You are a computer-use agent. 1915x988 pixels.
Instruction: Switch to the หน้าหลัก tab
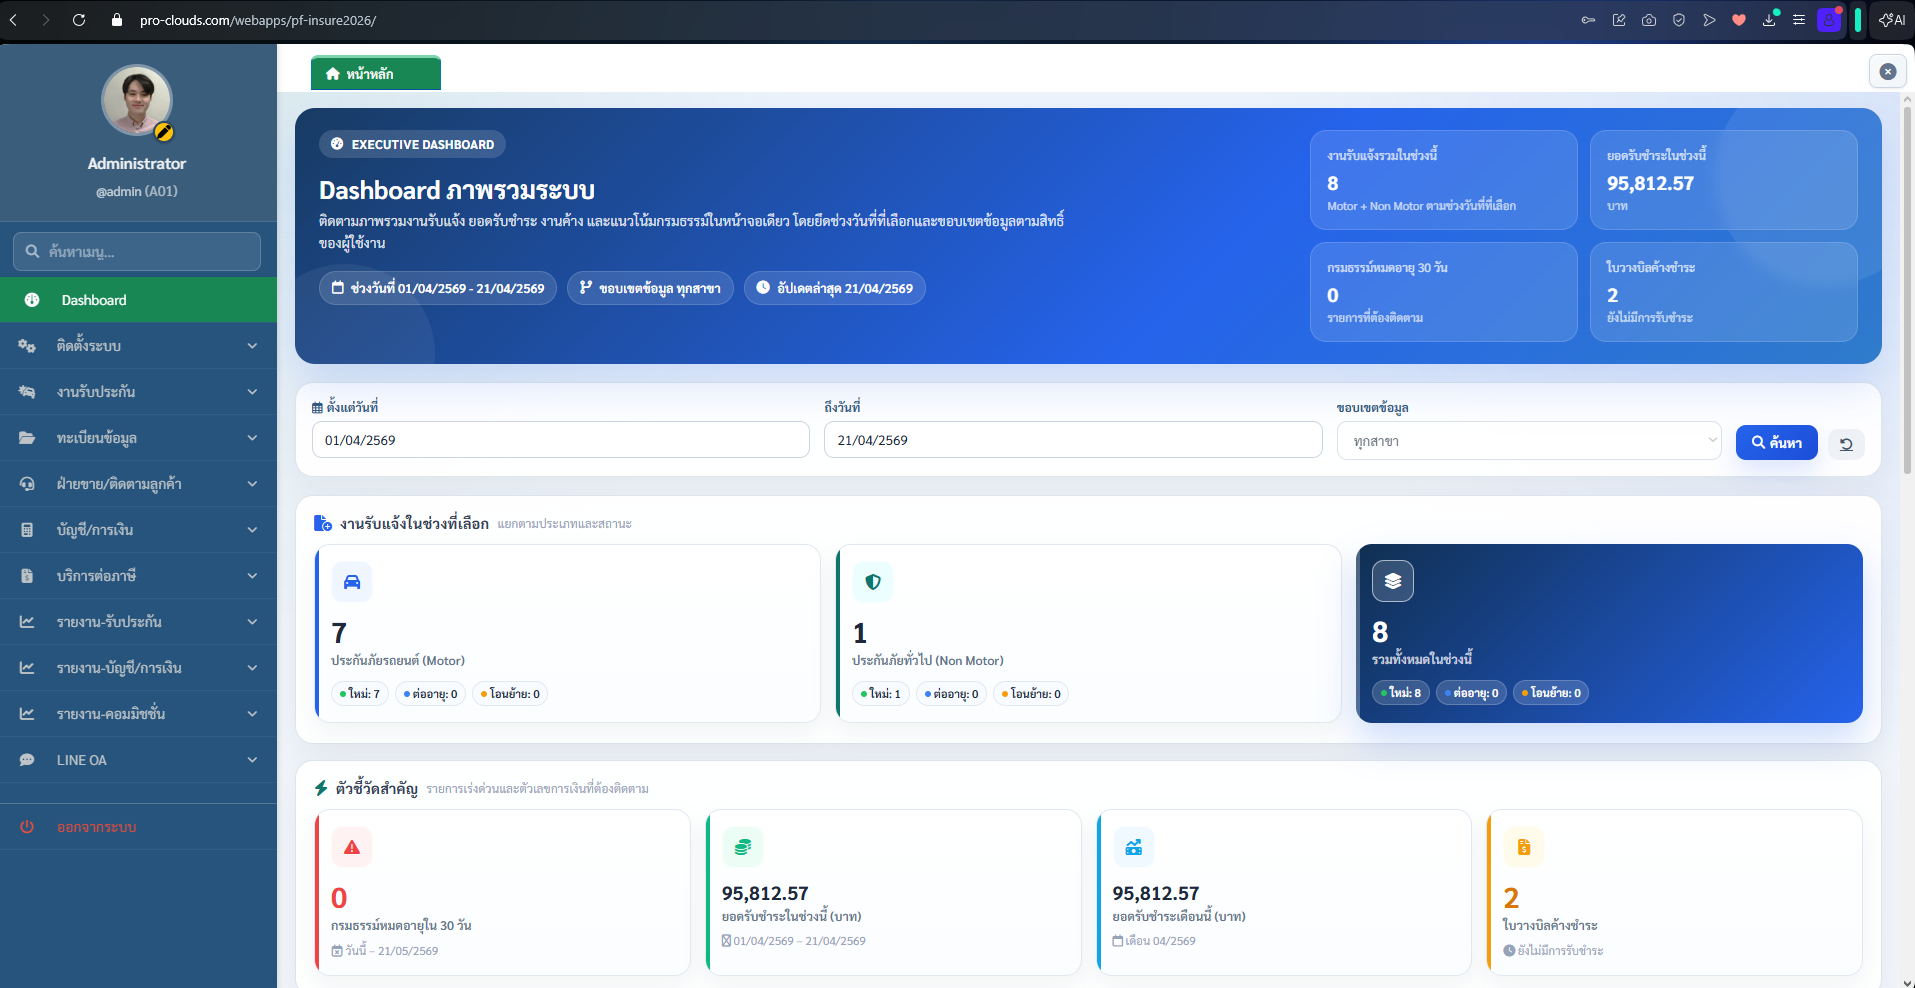point(375,74)
